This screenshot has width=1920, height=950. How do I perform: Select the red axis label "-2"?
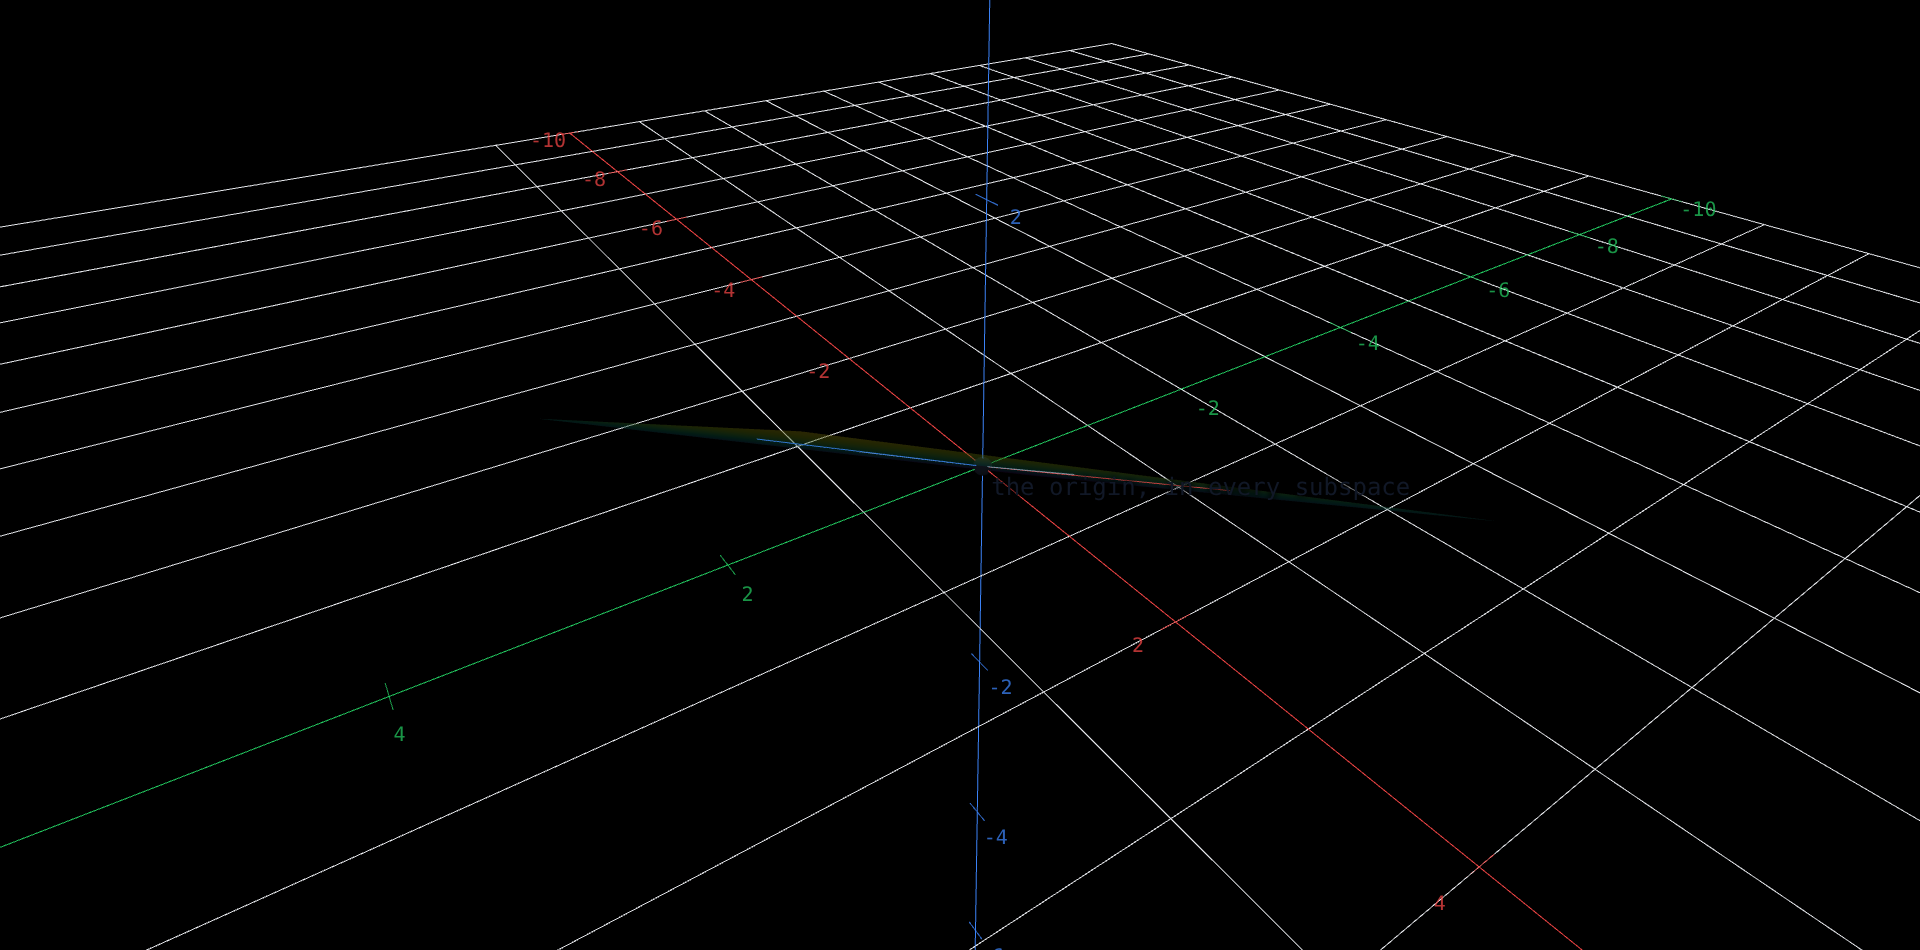point(819,372)
